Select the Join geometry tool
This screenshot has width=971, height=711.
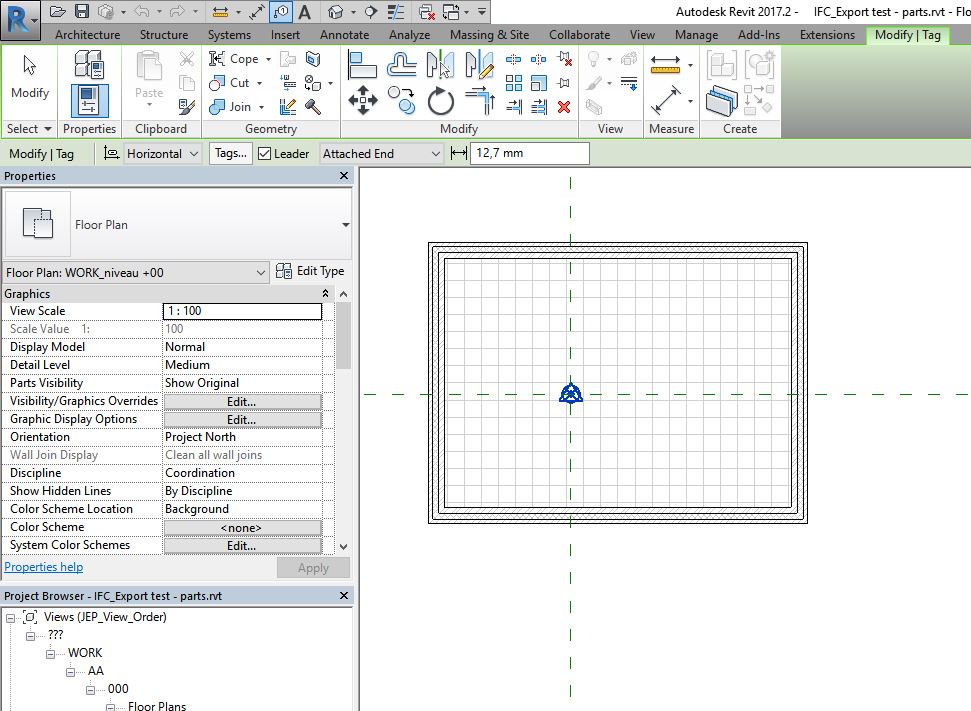[x=234, y=105]
